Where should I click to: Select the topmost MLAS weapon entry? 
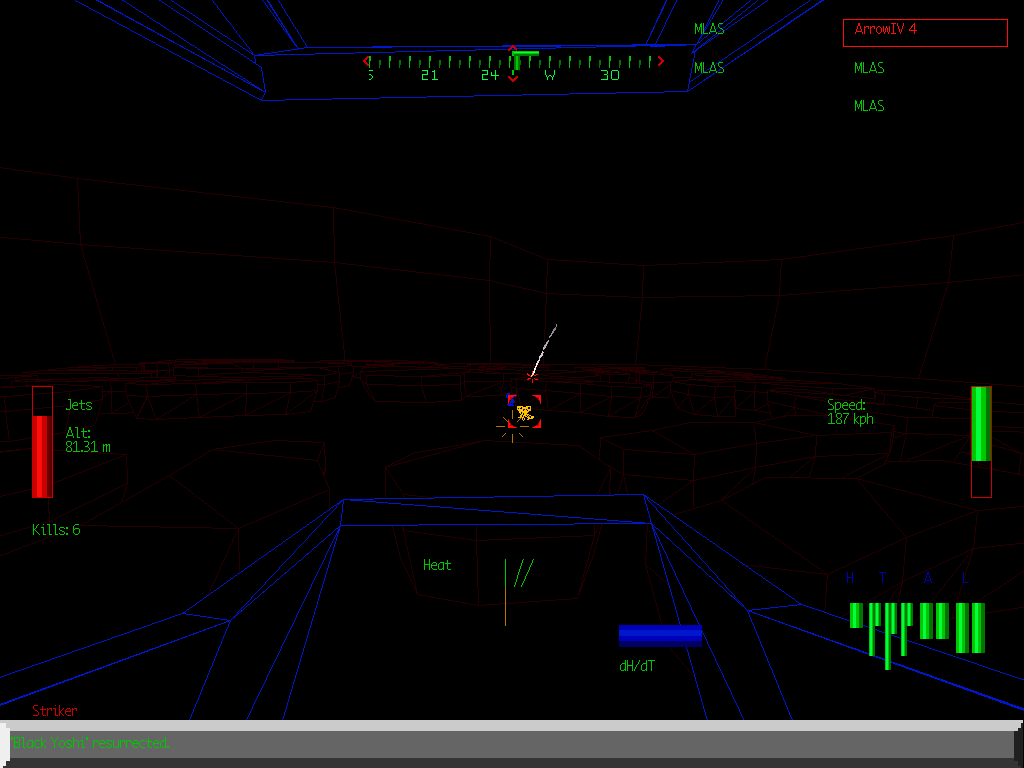point(709,29)
